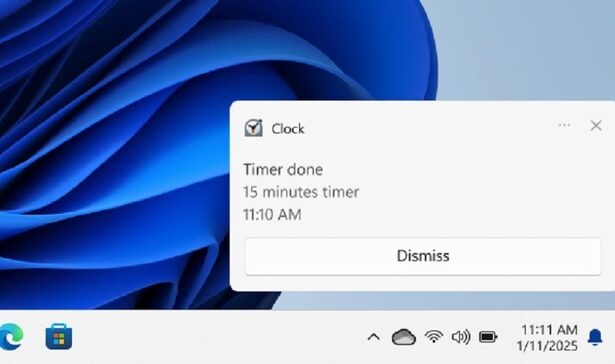Screen dimensions: 615x364
Task: Open Microsoft Store from taskbar
Action: coord(59,337)
